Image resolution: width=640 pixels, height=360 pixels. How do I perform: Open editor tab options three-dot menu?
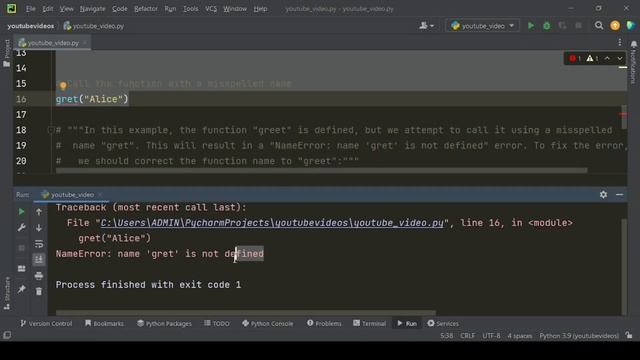620,42
